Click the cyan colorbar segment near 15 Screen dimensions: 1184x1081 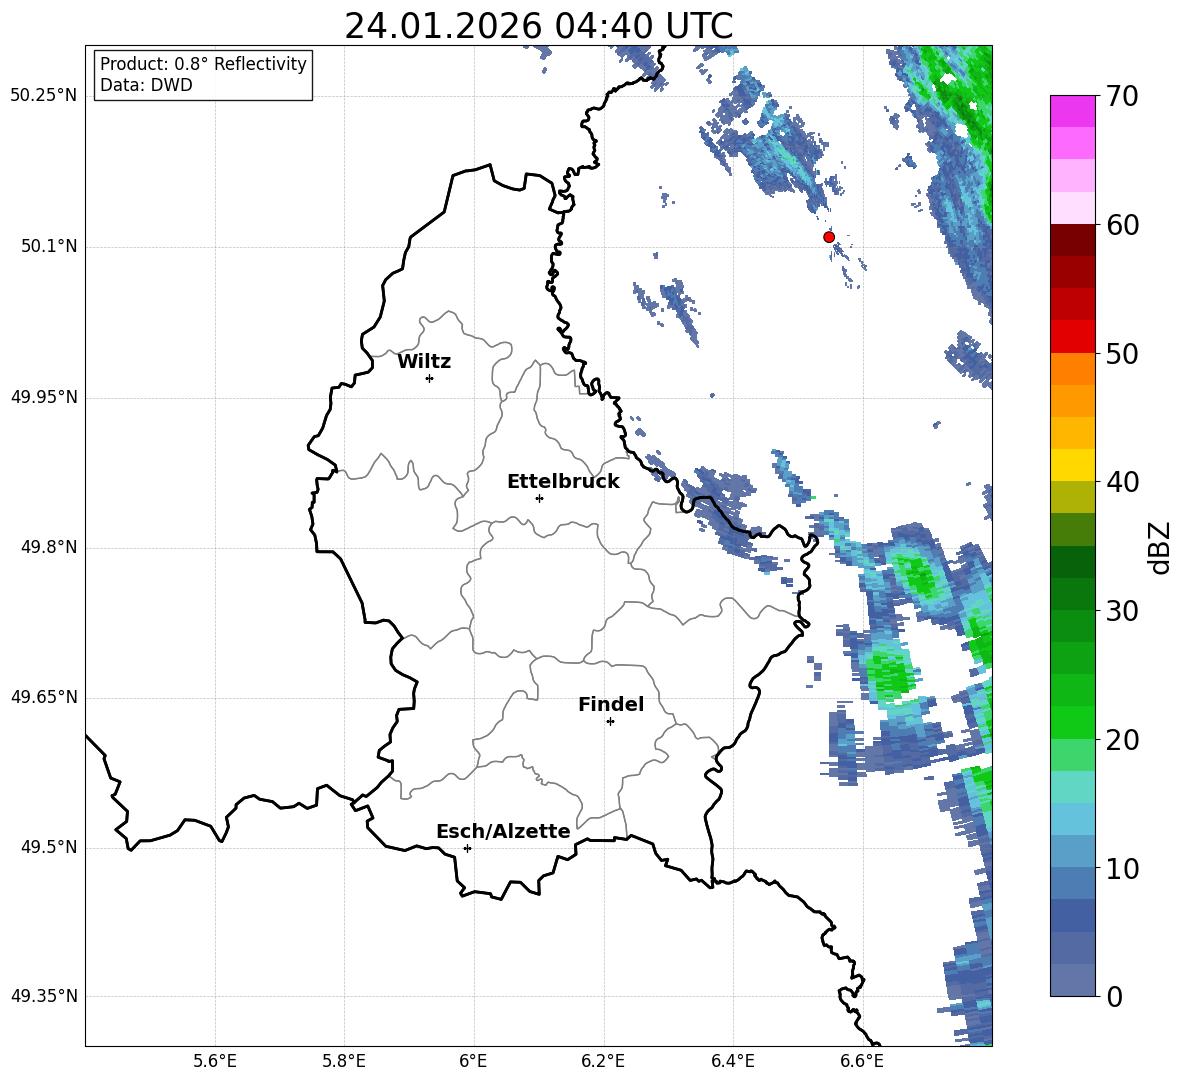click(x=1072, y=787)
